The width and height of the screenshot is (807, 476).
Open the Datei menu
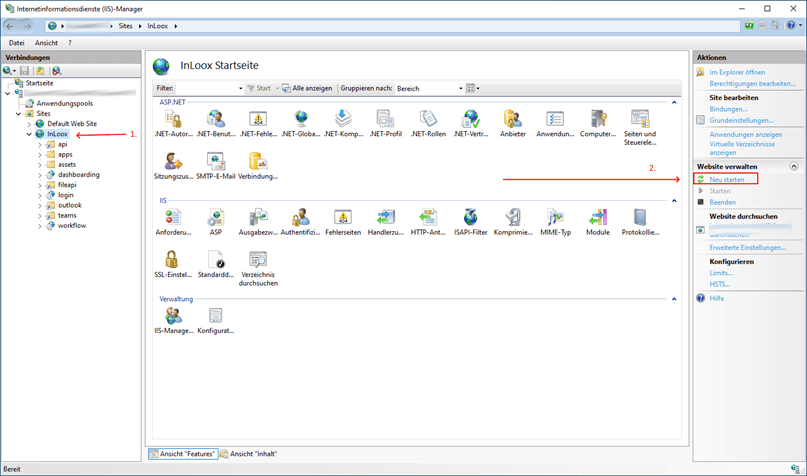16,43
